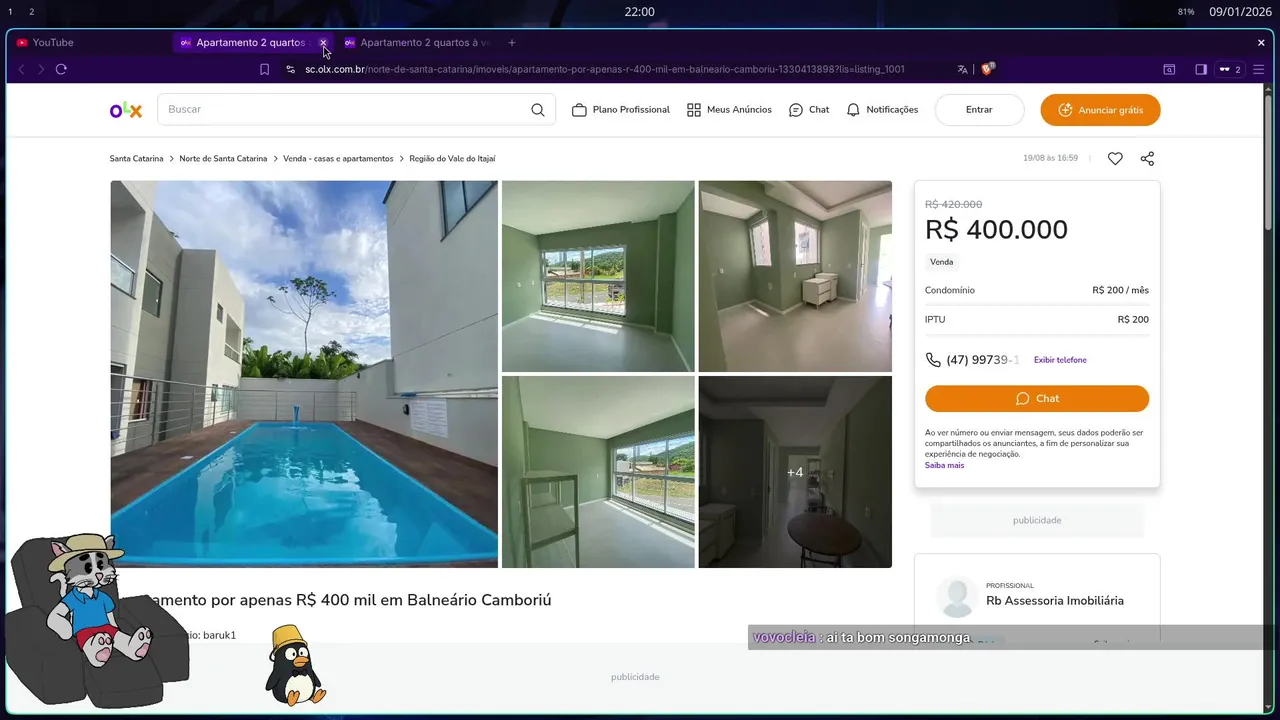Viewport: 1280px width, 720px height.
Task: Open a new browser tab
Action: point(512,43)
